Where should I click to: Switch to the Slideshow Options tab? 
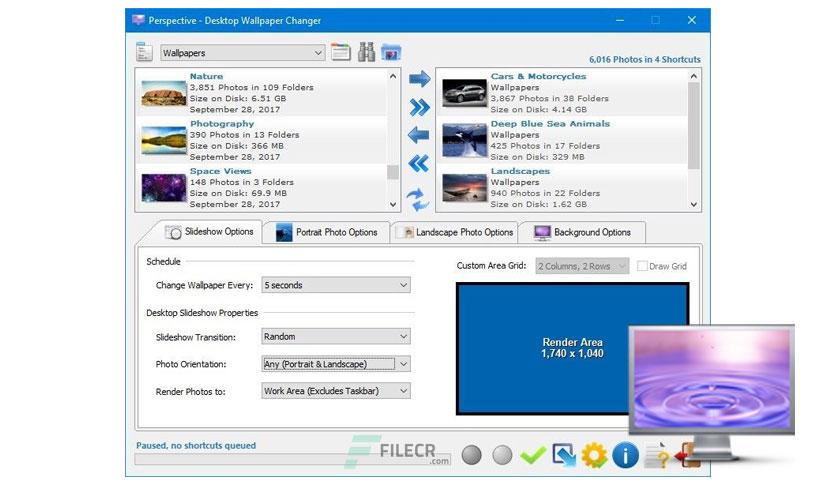pyautogui.click(x=209, y=232)
